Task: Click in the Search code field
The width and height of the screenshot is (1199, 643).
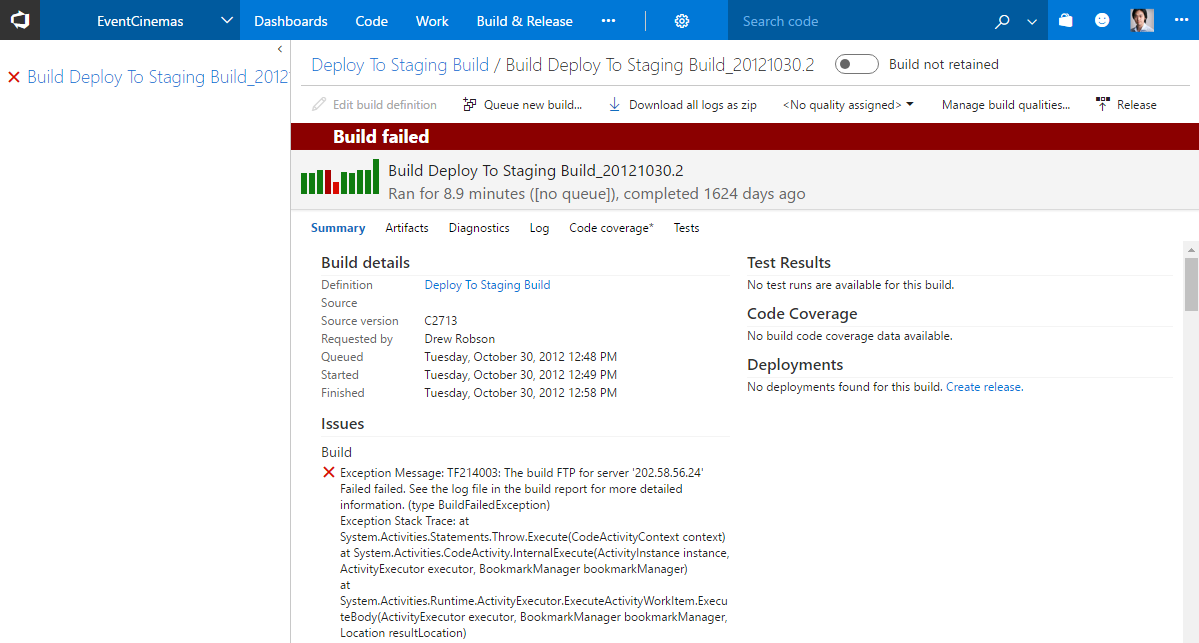Action: coord(860,21)
